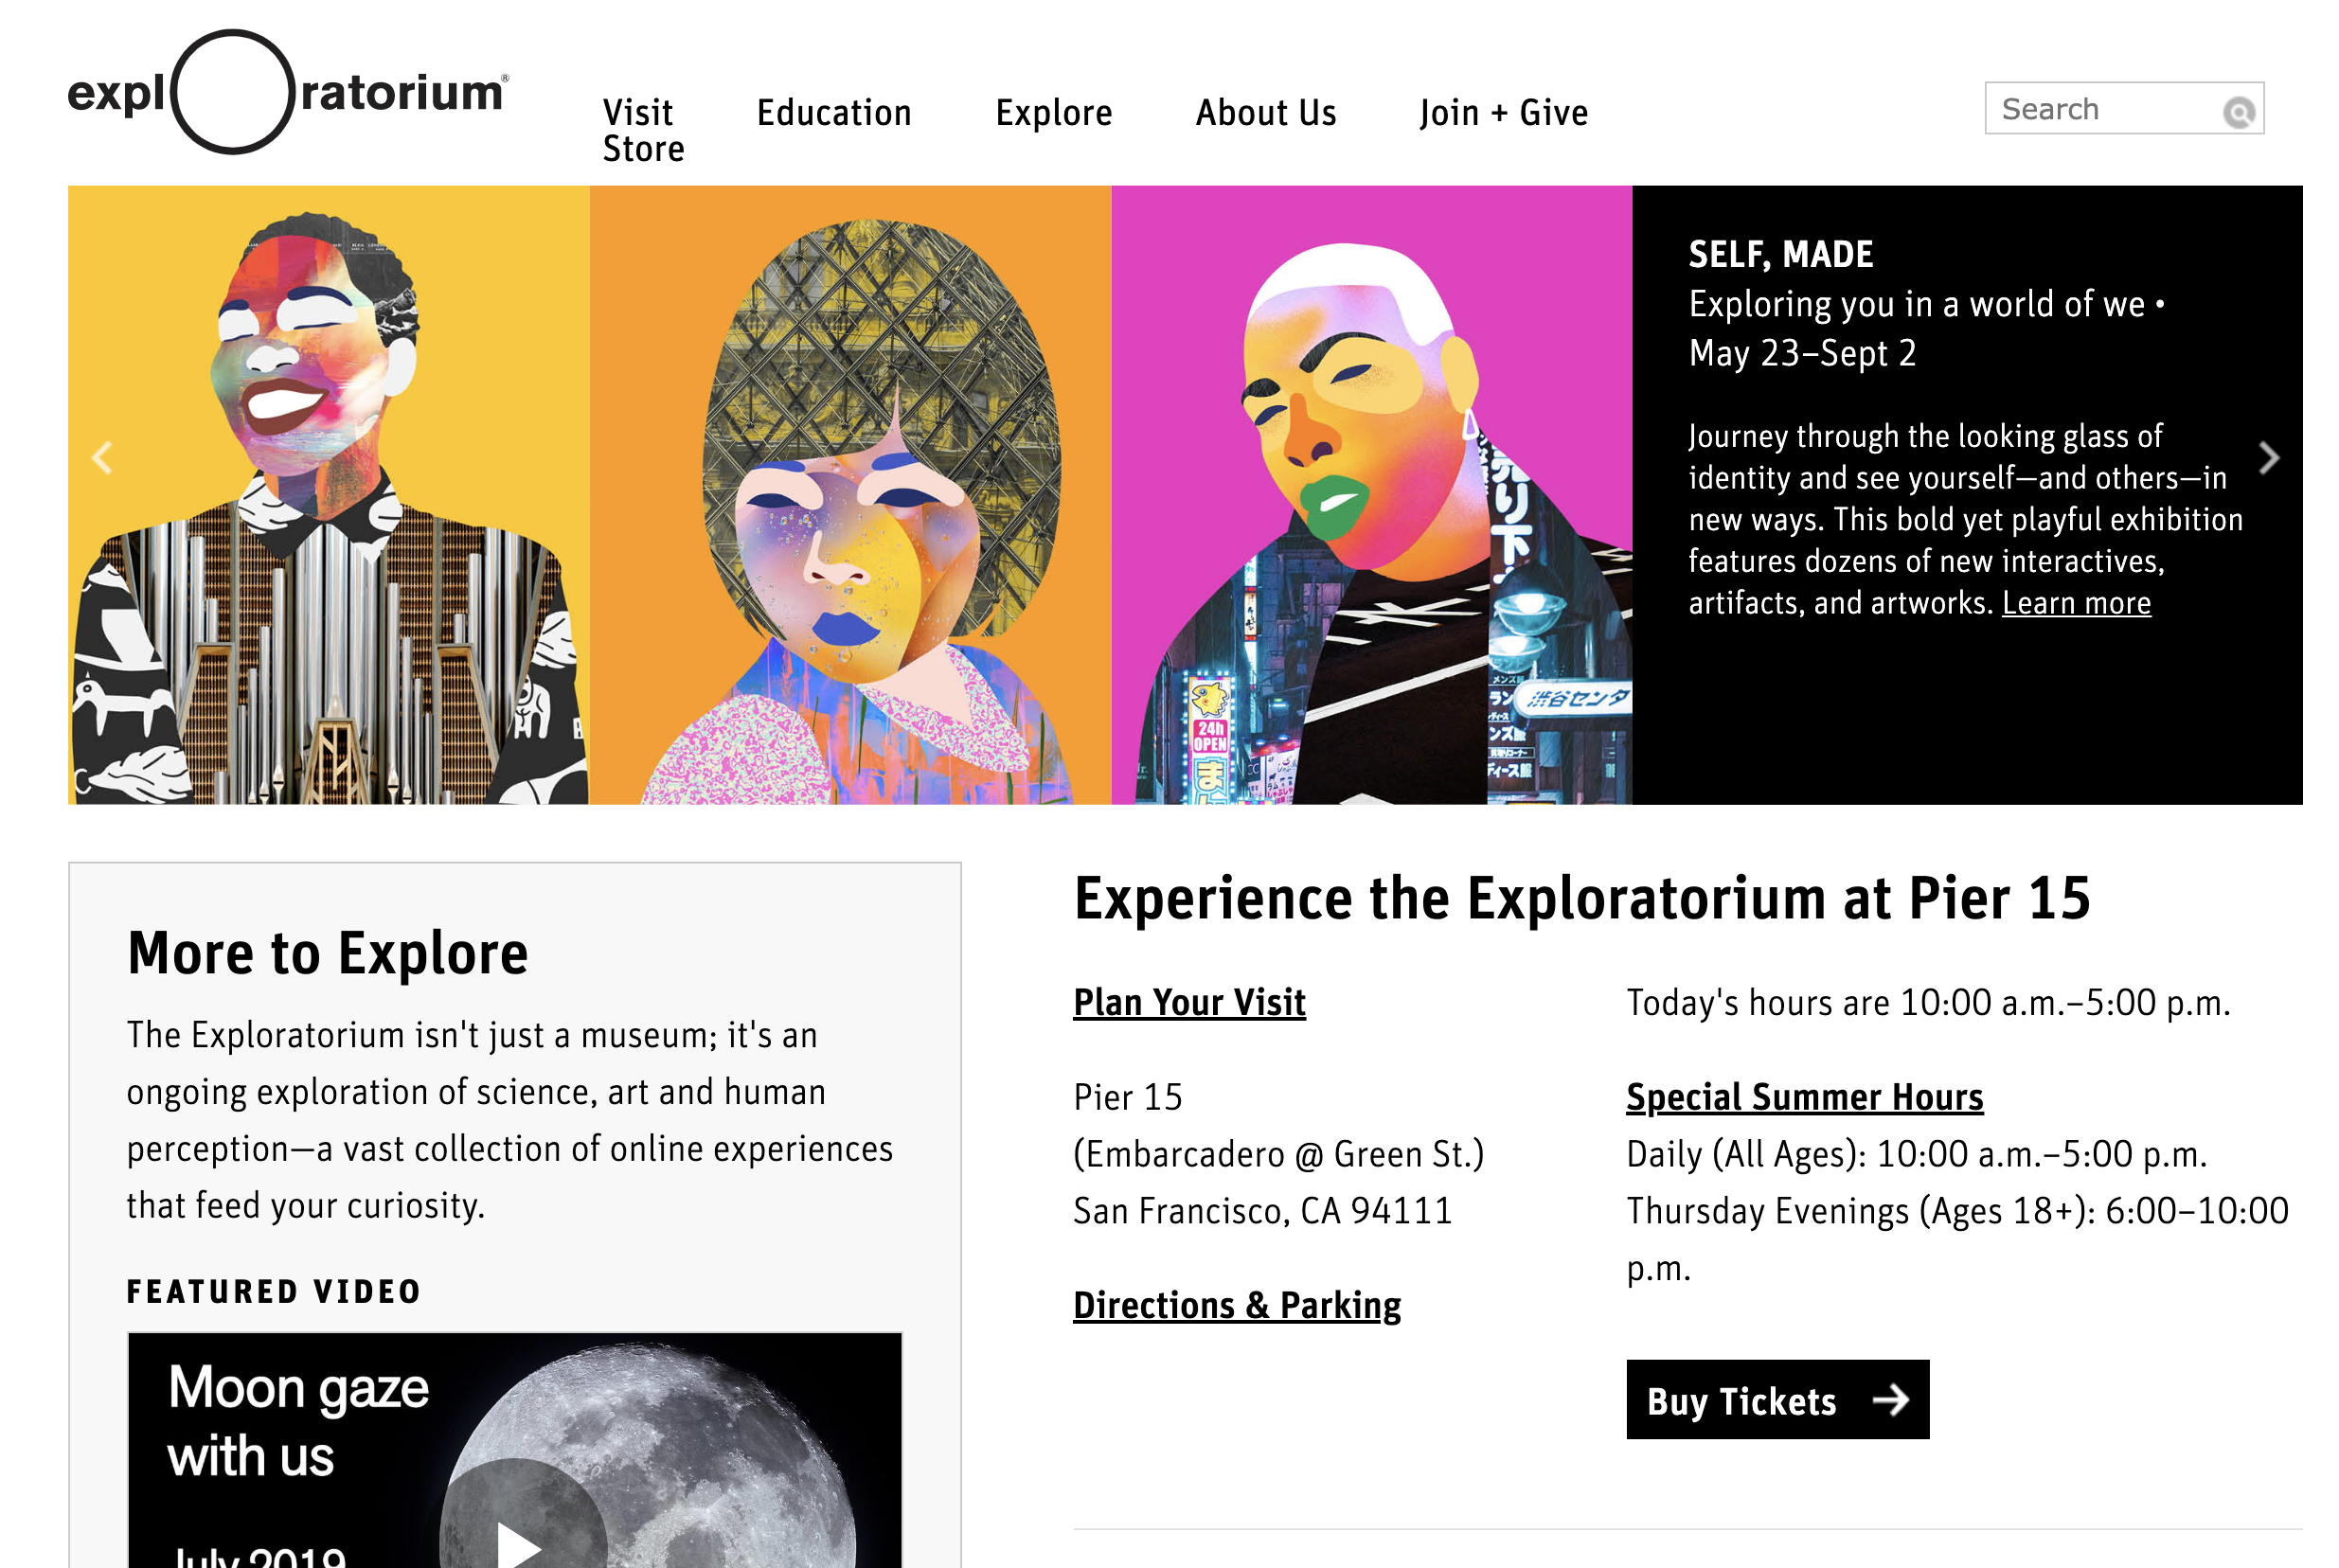This screenshot has width=2339, height=1568.
Task: Click the magenta portrait artwork panel
Action: pos(1371,495)
